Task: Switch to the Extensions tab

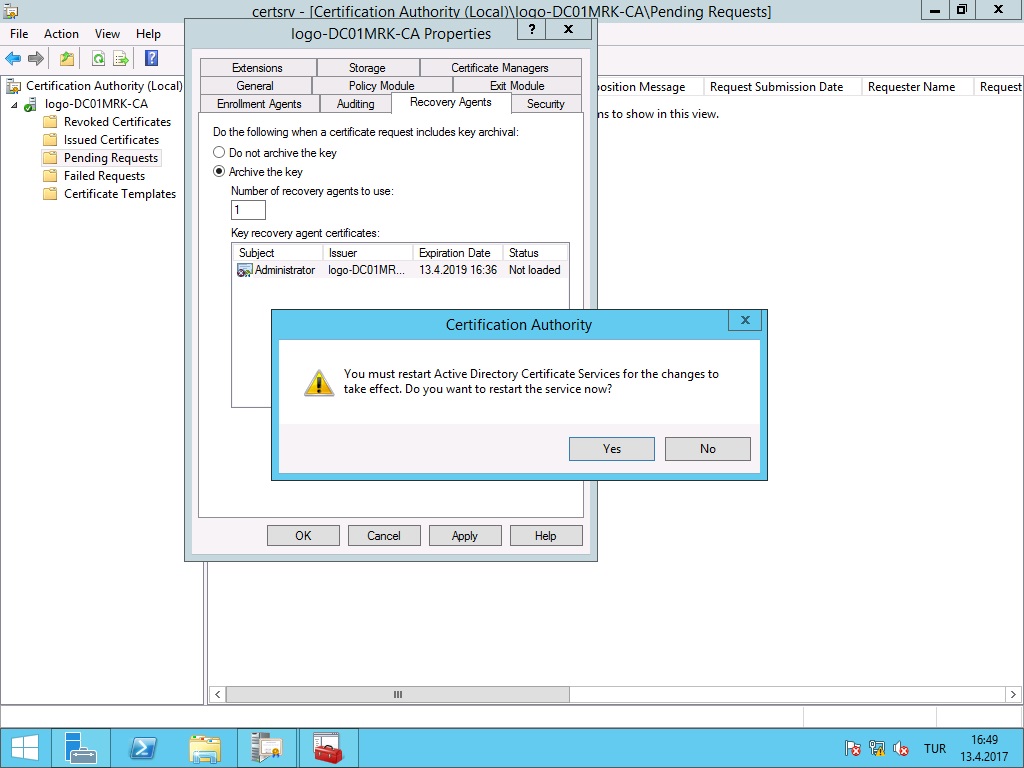Action: [x=258, y=68]
